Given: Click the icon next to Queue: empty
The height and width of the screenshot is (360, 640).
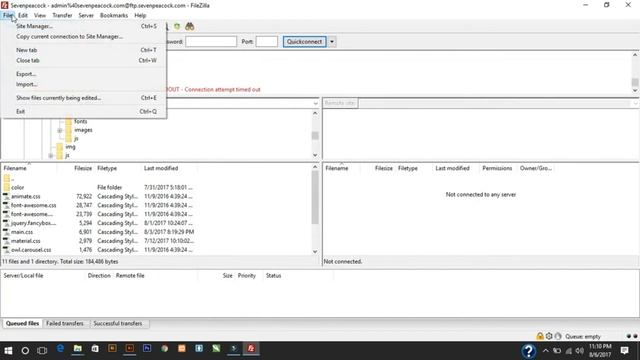Looking at the screenshot, I should point(558,336).
